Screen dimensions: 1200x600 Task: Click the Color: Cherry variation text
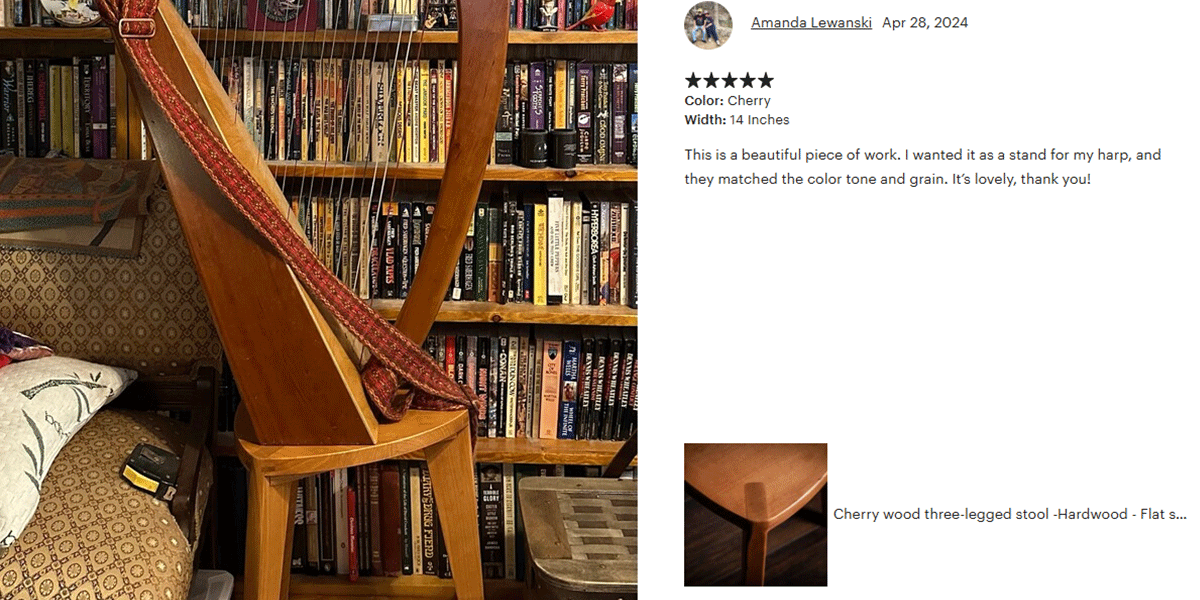pyautogui.click(x=727, y=101)
